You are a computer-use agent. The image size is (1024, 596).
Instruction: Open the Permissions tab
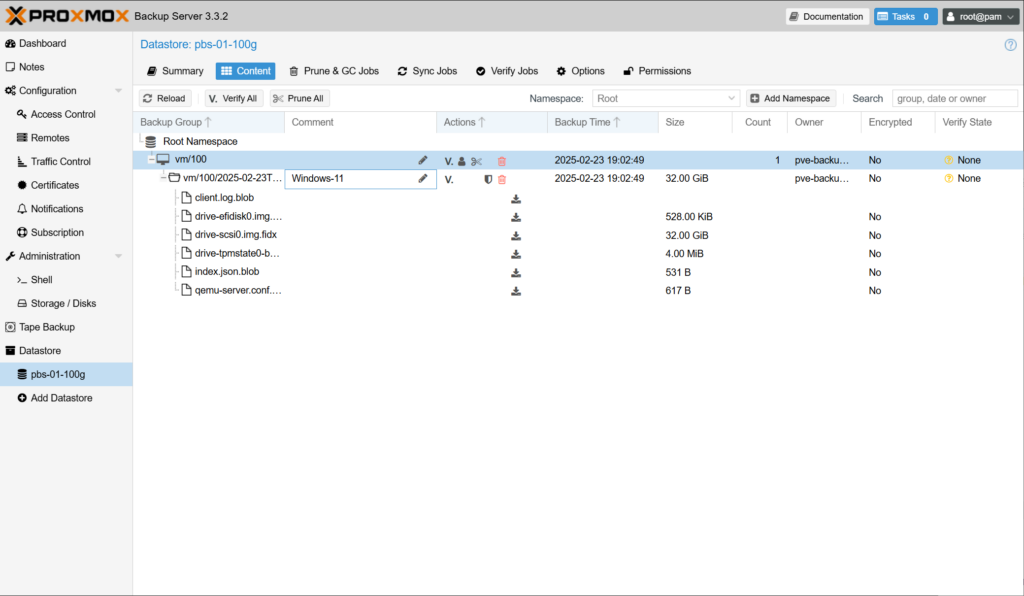(657, 71)
